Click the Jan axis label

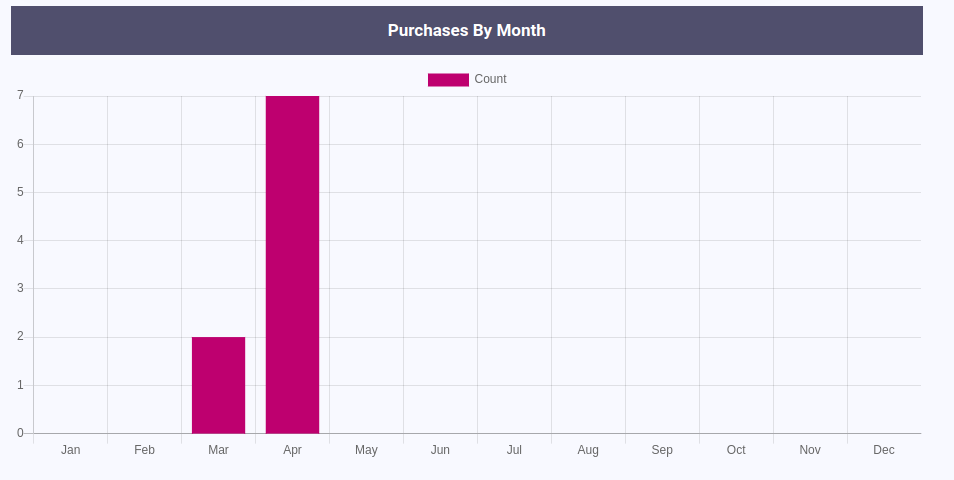coord(70,450)
